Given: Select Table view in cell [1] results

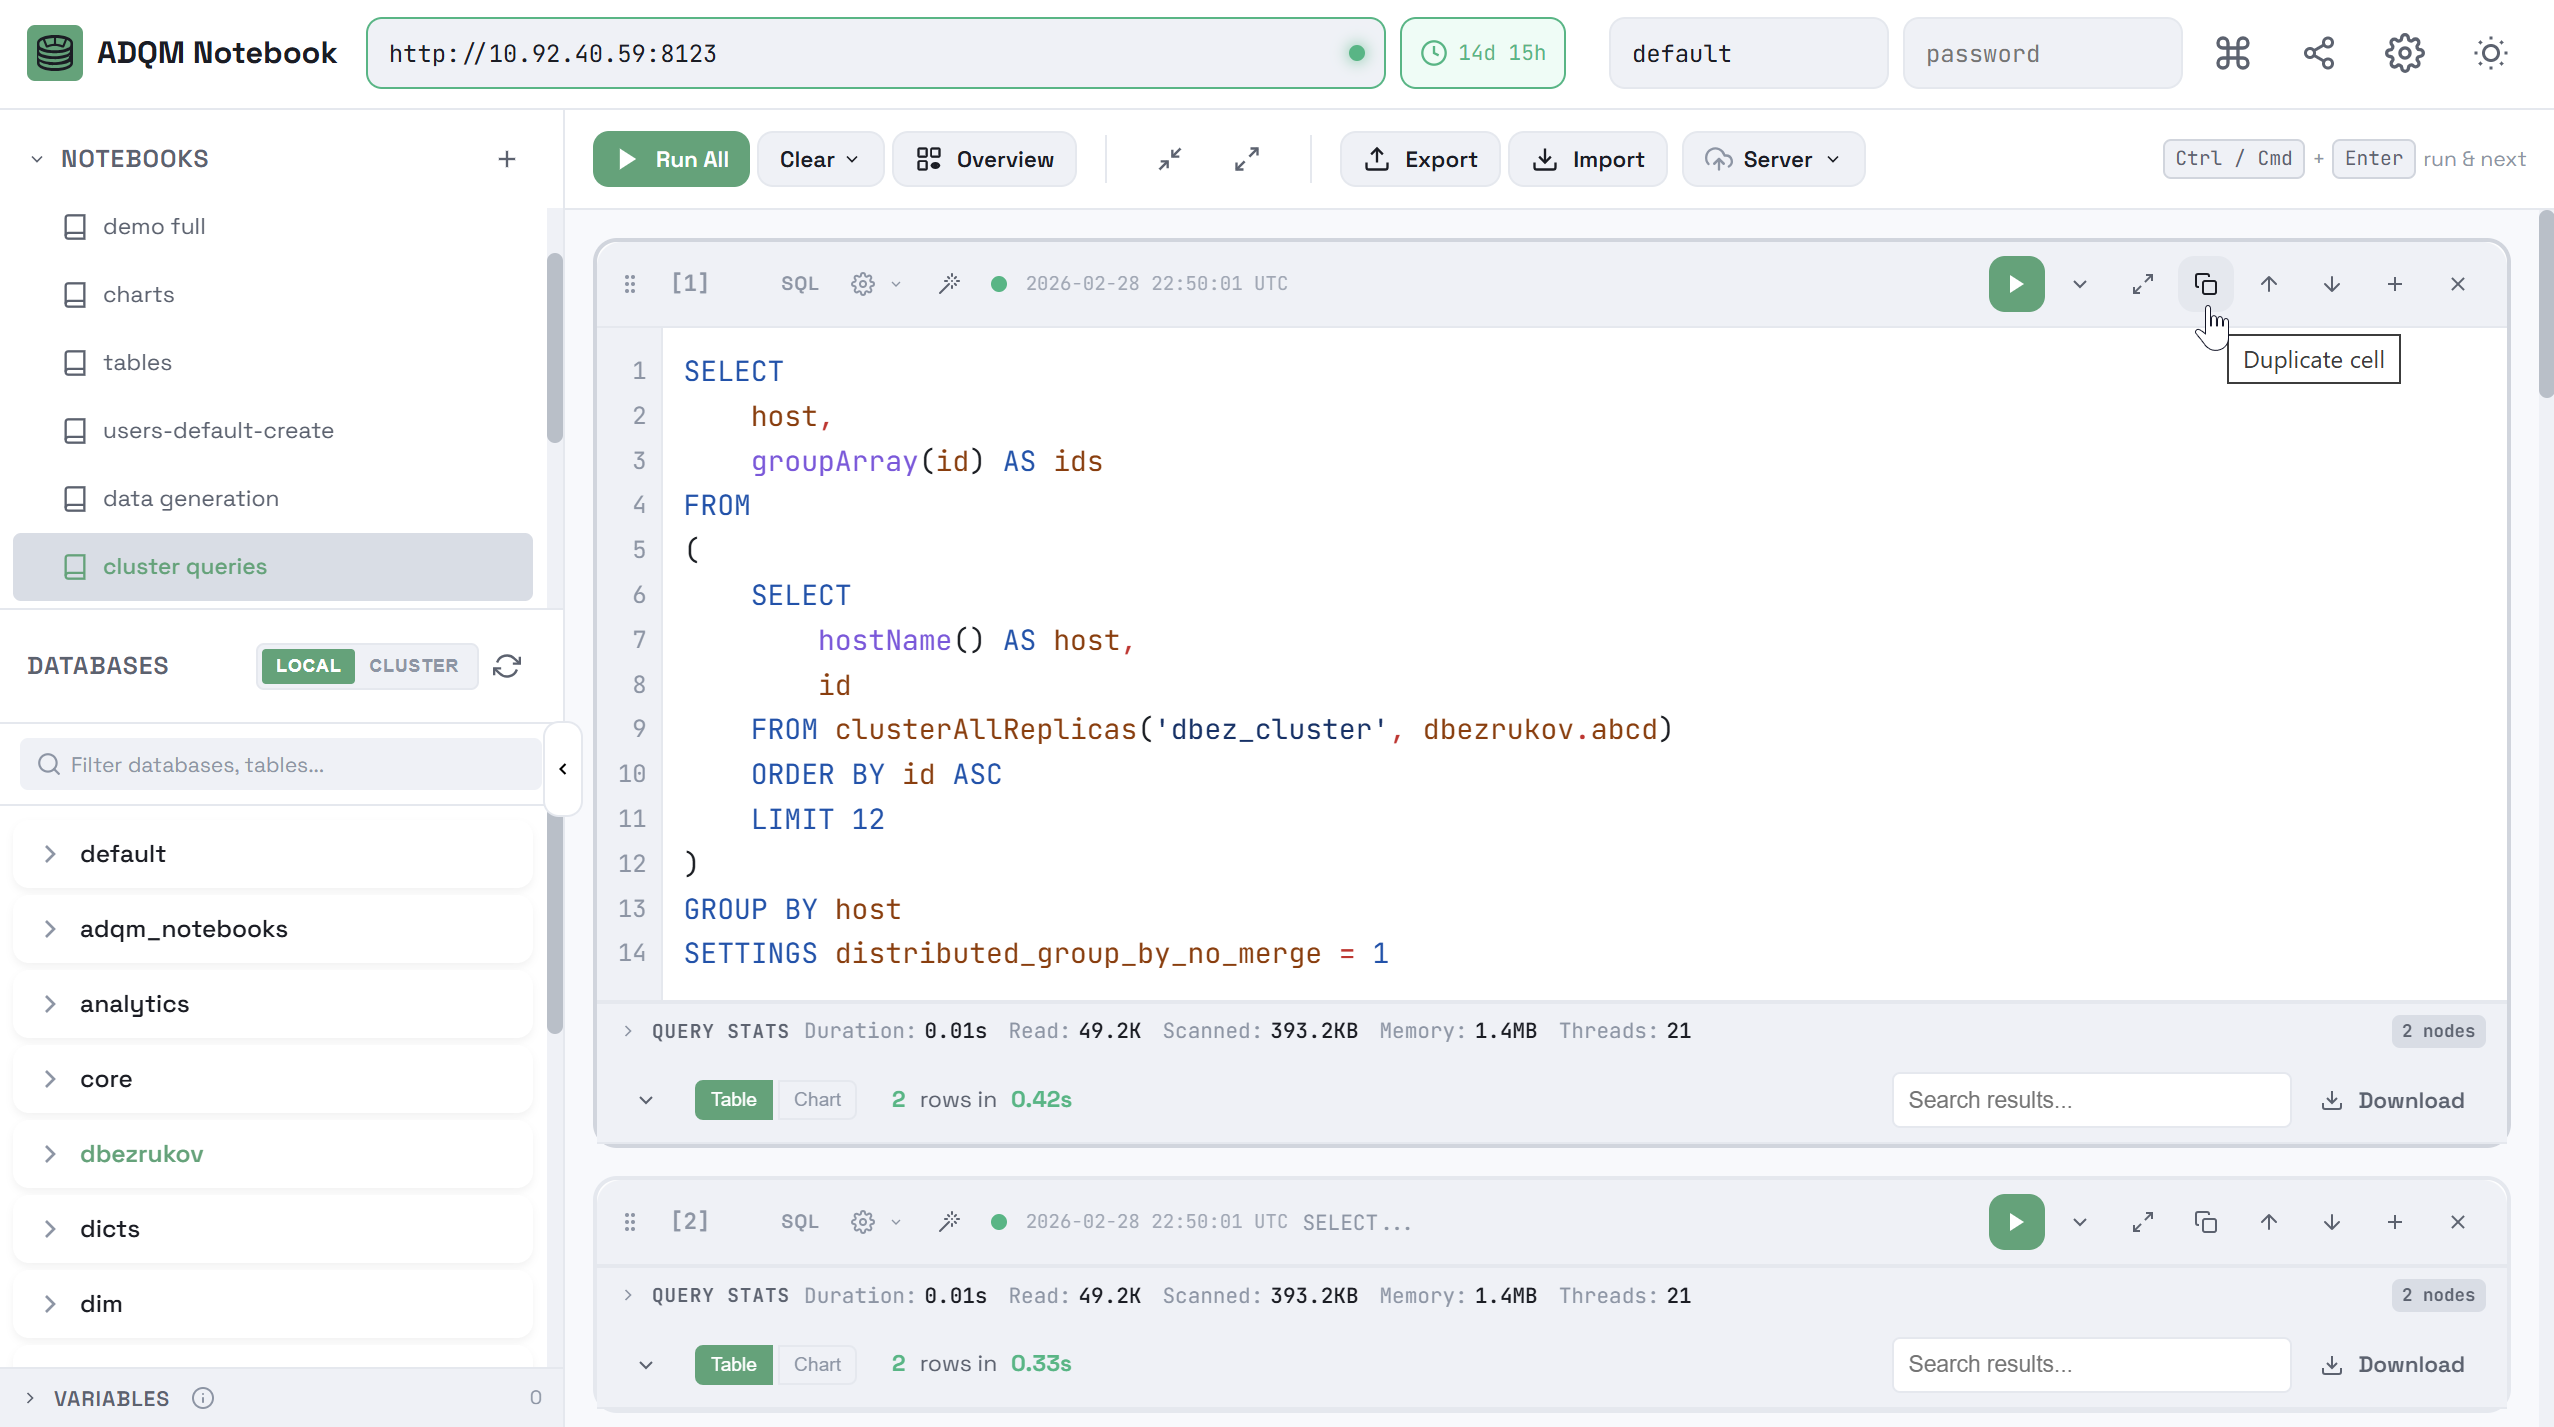Looking at the screenshot, I should click(x=733, y=1100).
